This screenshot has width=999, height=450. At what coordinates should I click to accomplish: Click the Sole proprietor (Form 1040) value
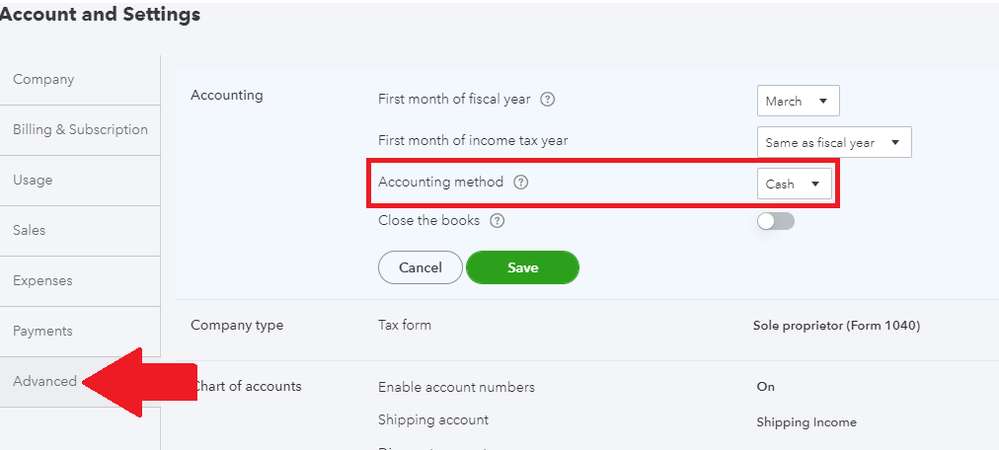pyautogui.click(x=836, y=326)
